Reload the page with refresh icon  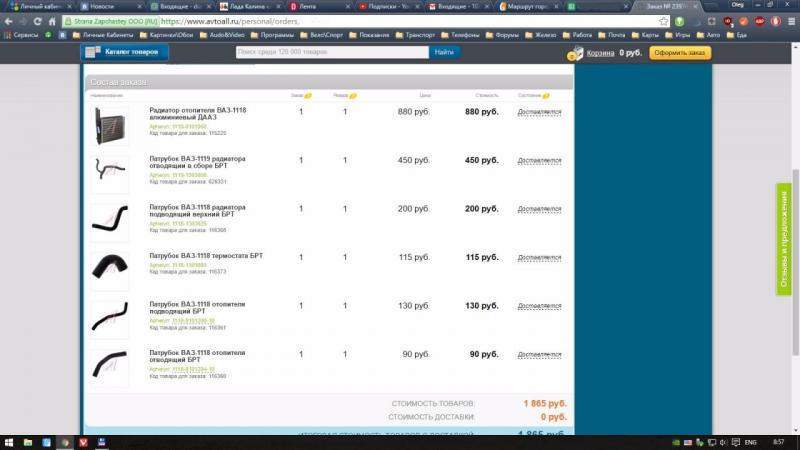(37, 21)
